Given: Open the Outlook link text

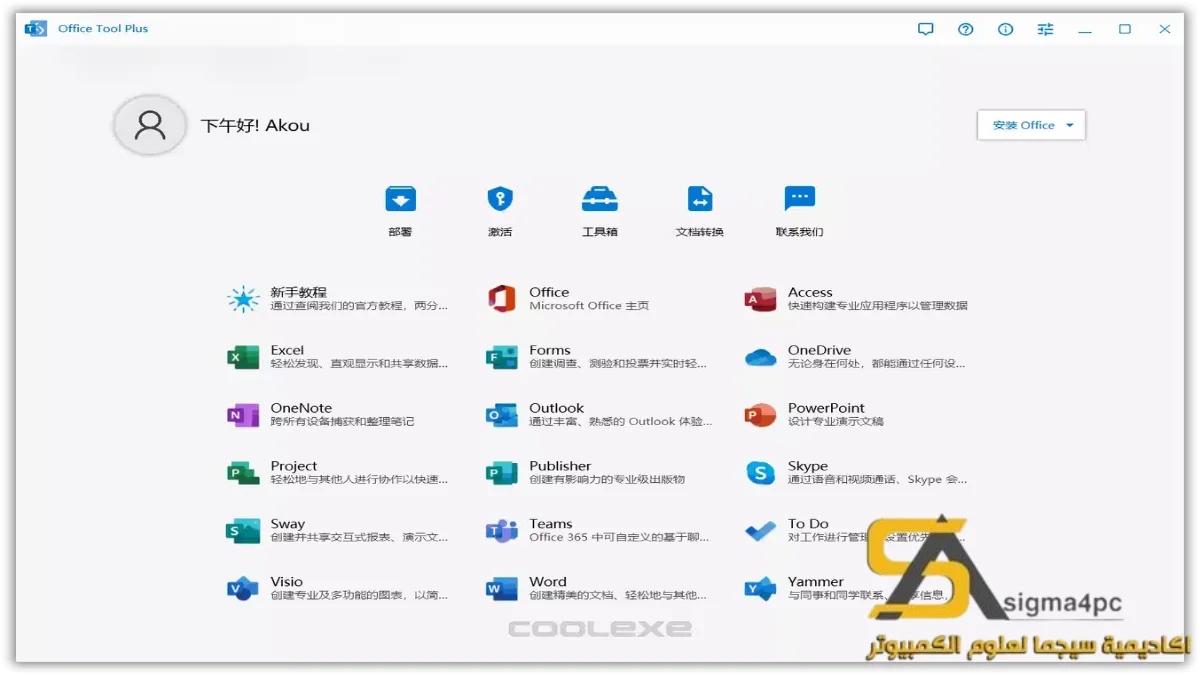Looking at the screenshot, I should pyautogui.click(x=556, y=408).
